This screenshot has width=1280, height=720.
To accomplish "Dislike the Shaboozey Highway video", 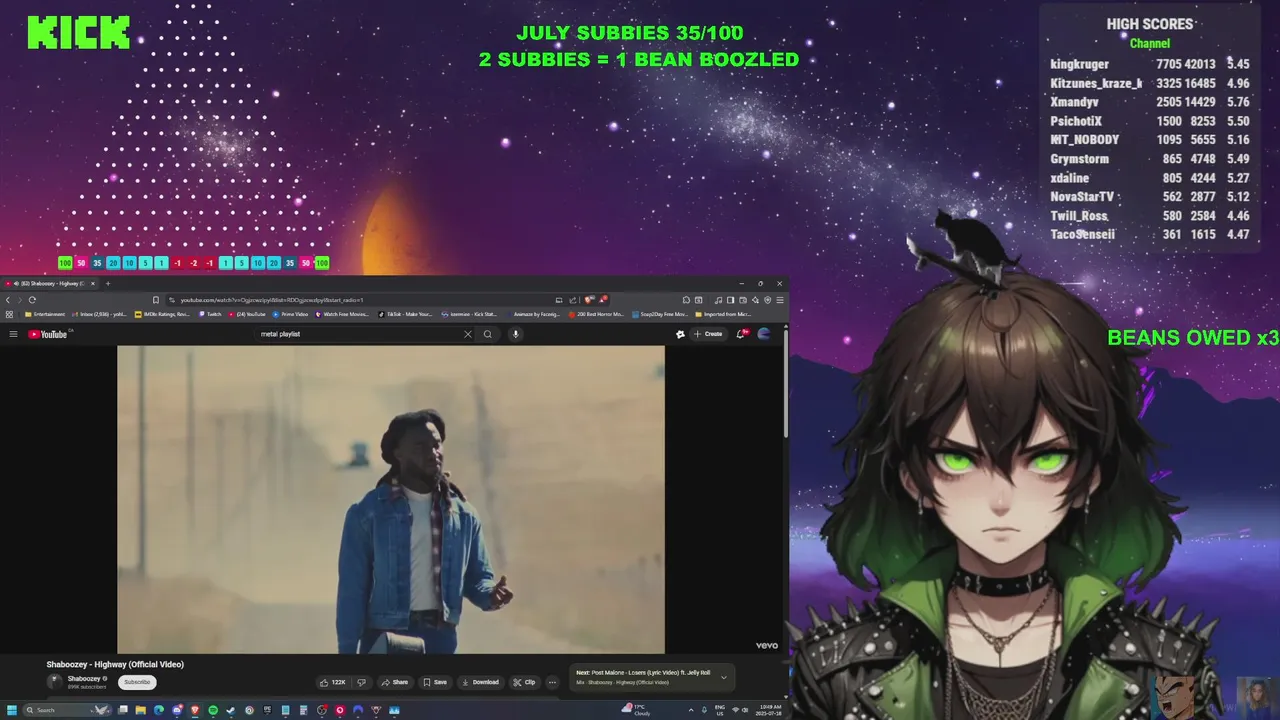I will point(362,682).
